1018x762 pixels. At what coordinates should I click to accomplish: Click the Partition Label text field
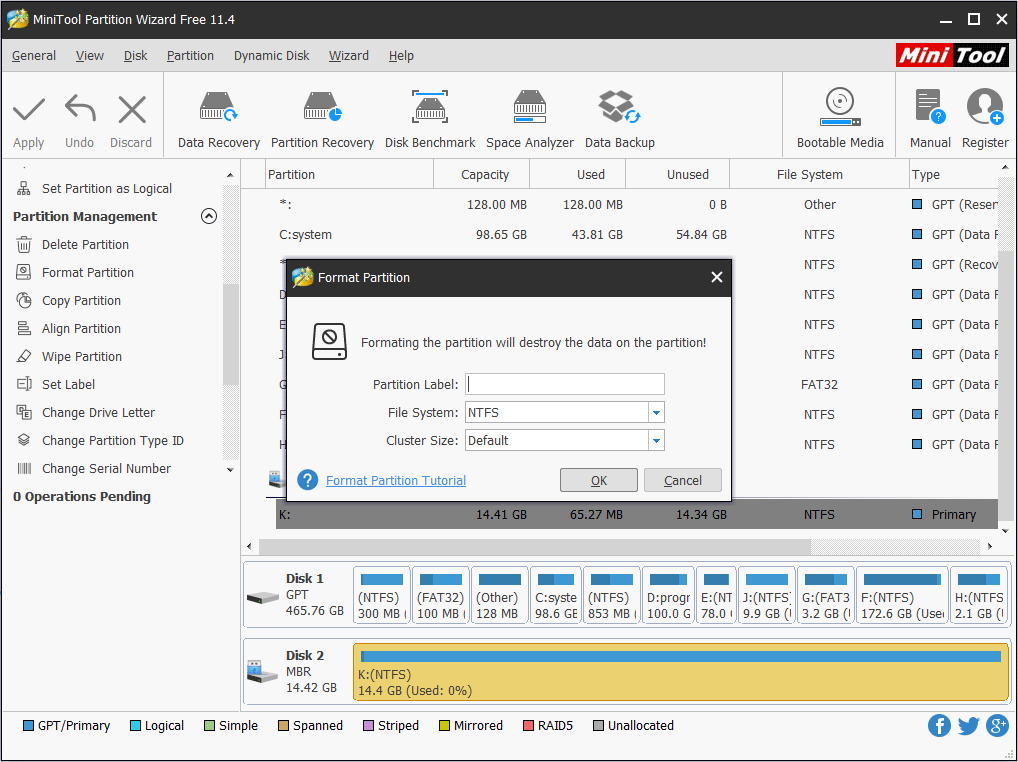pyautogui.click(x=565, y=384)
